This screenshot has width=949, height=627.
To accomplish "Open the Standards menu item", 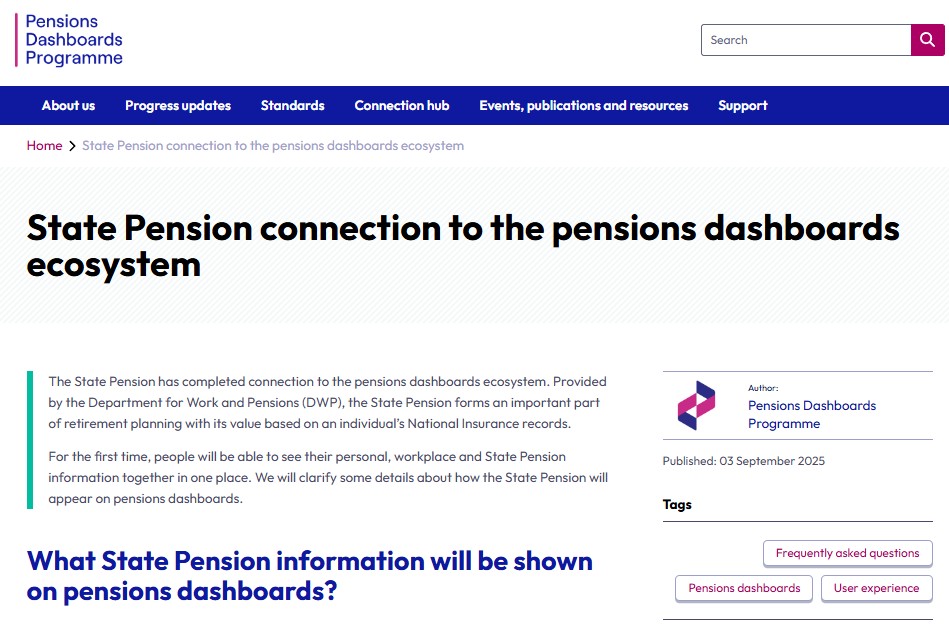I will pos(292,105).
